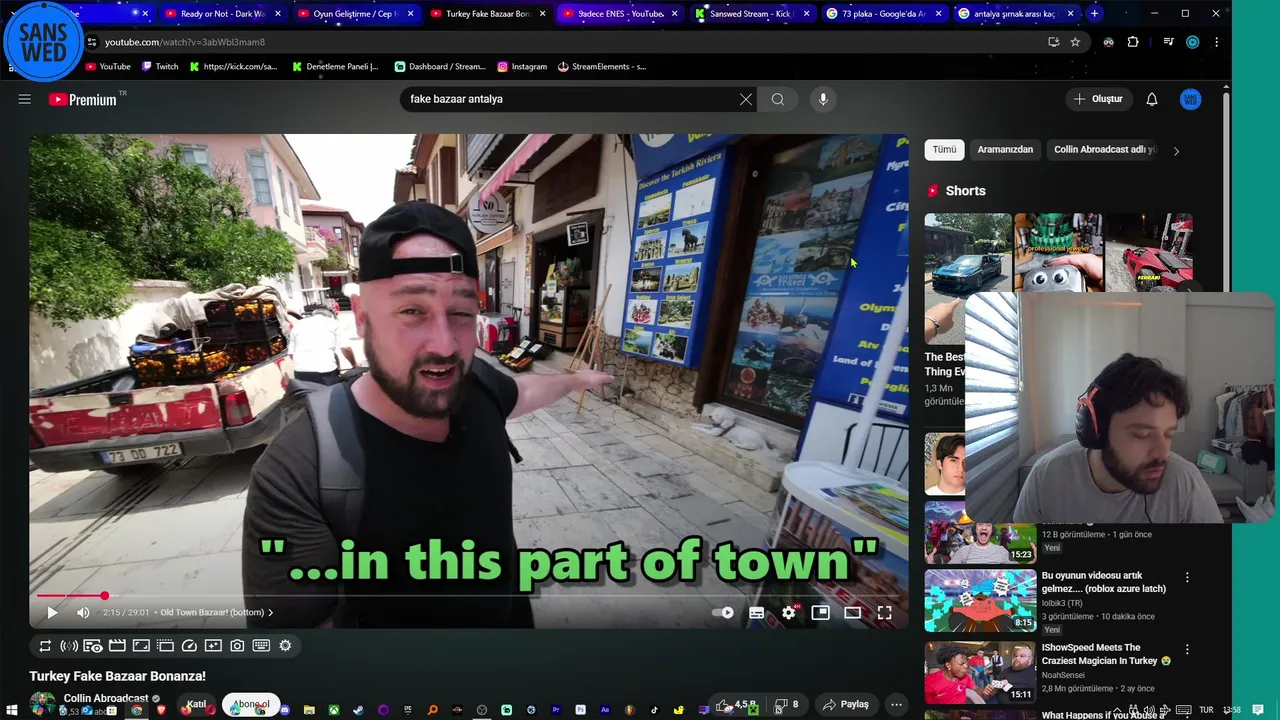Select the Tümü filter chip
1280x720 pixels.
pyautogui.click(x=945, y=150)
